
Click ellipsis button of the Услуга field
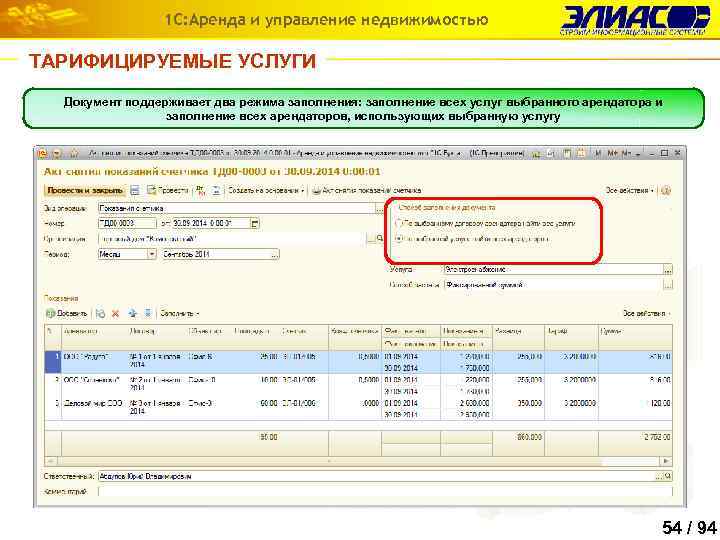(668, 270)
